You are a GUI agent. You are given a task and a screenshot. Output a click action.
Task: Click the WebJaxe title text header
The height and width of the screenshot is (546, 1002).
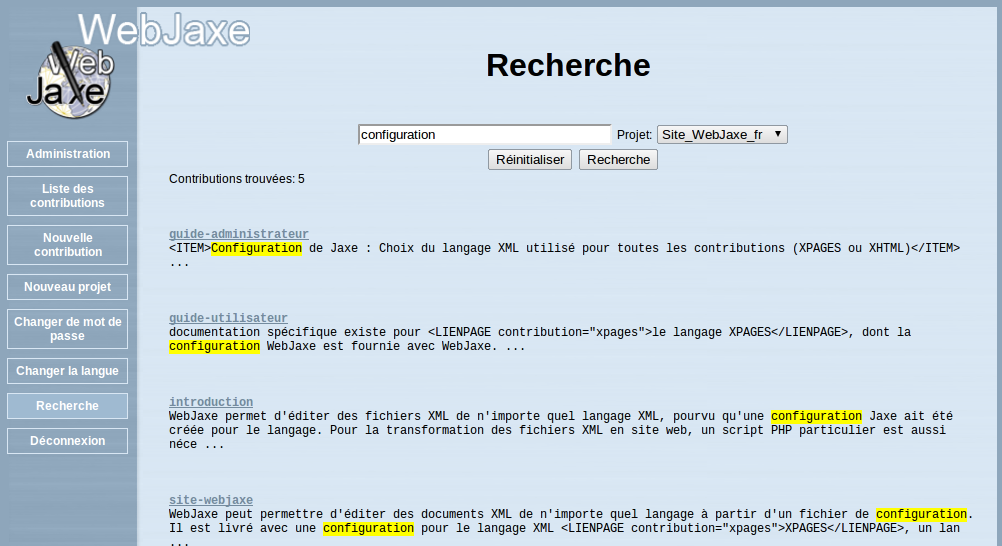163,30
